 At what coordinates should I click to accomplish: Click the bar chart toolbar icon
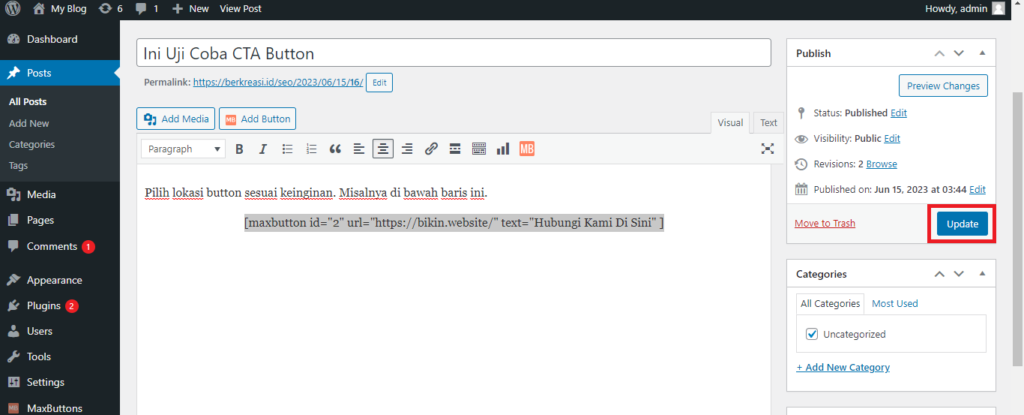click(503, 149)
